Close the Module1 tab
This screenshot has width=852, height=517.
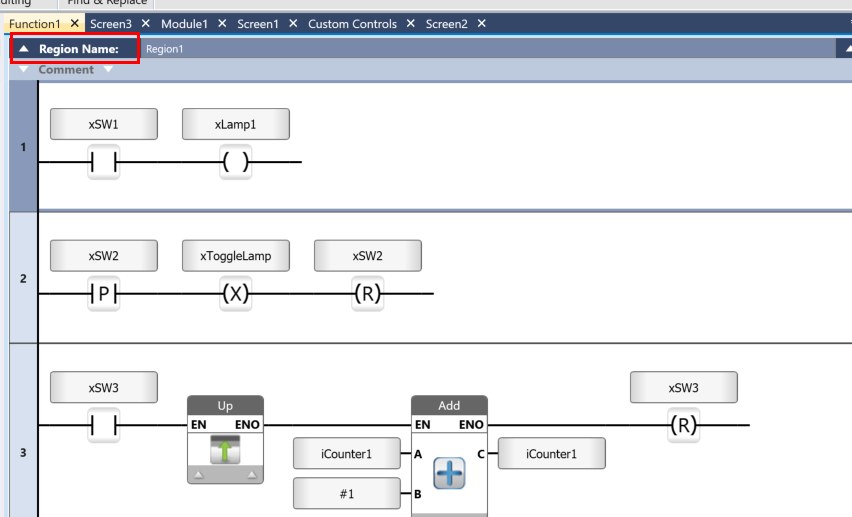(222, 23)
